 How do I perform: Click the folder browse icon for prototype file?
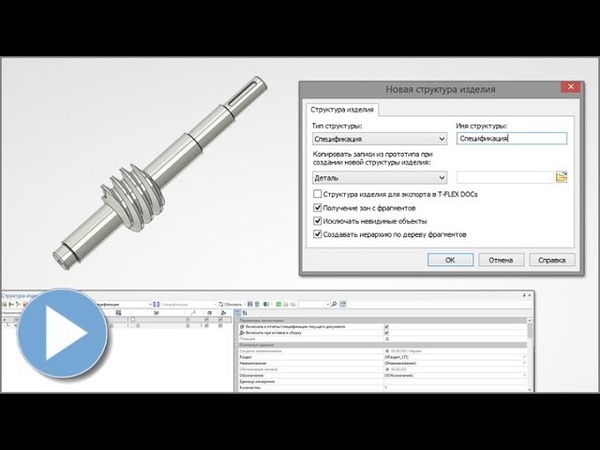pyautogui.click(x=561, y=177)
